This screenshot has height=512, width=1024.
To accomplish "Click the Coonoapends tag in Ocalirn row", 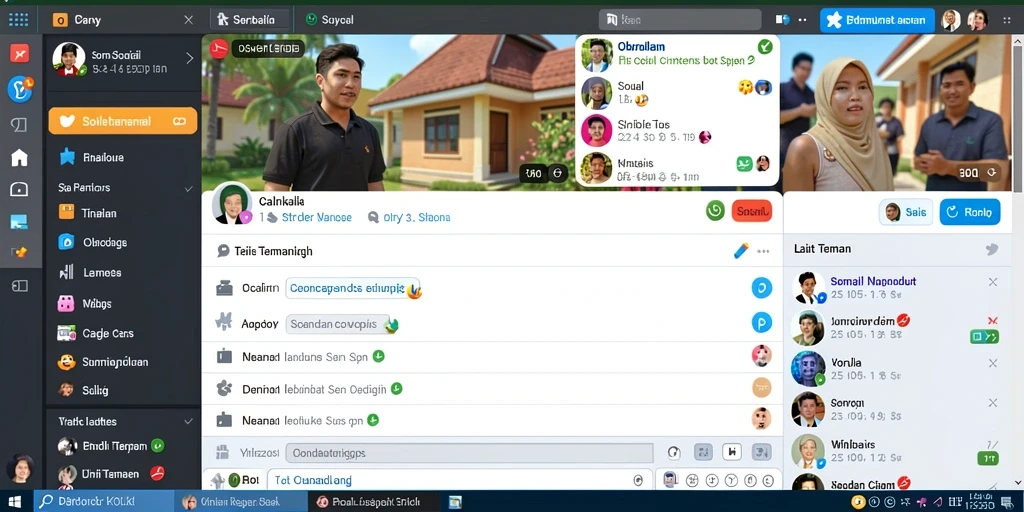I will point(353,288).
